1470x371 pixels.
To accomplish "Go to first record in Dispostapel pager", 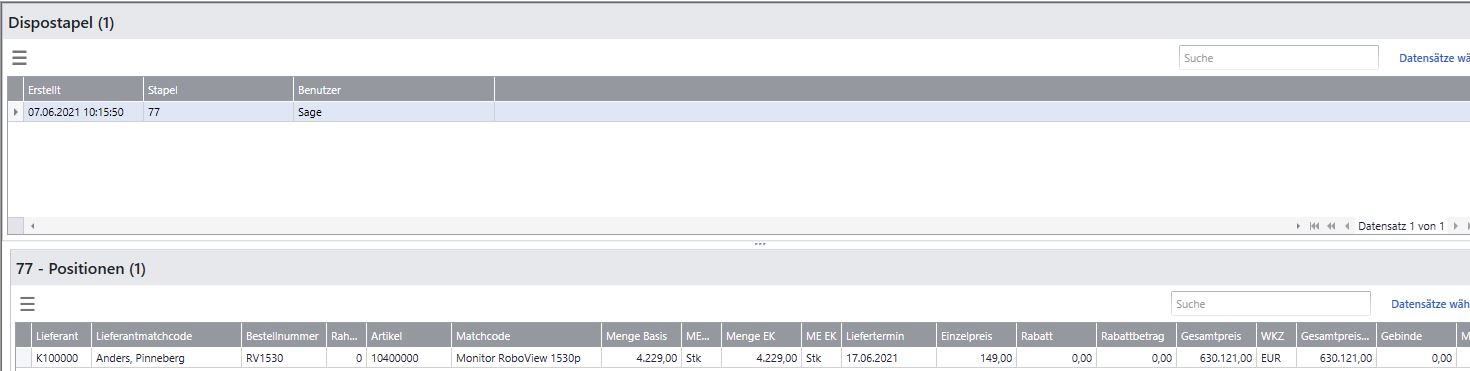I will click(x=1314, y=227).
